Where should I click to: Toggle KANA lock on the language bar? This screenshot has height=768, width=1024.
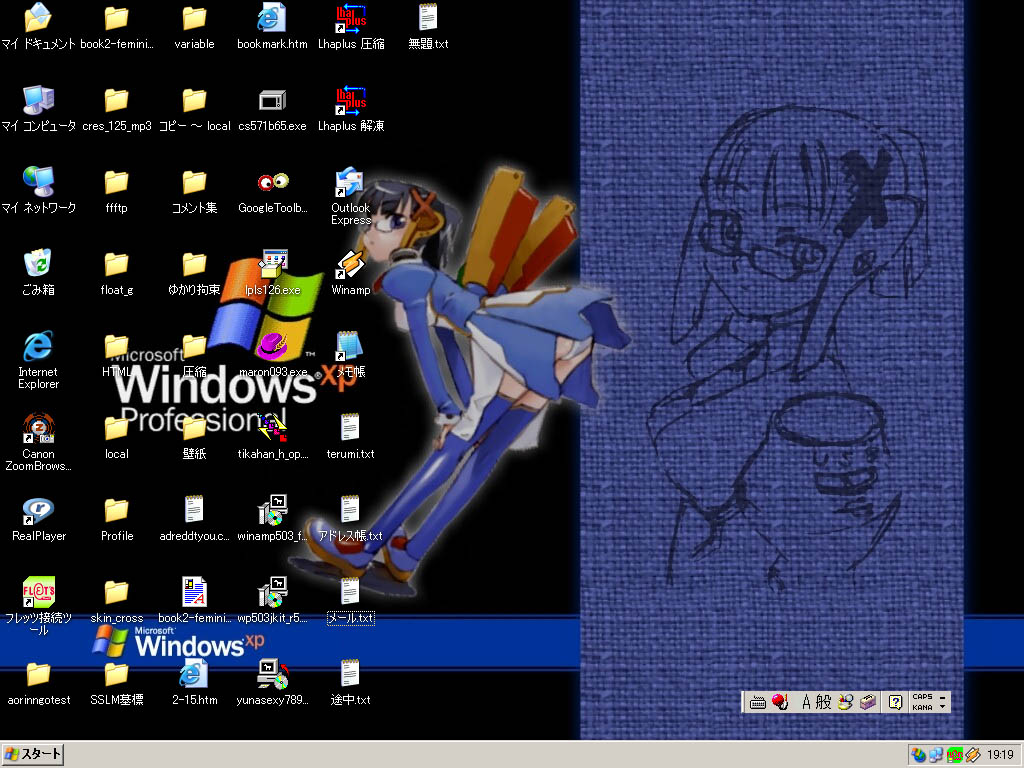(922, 707)
